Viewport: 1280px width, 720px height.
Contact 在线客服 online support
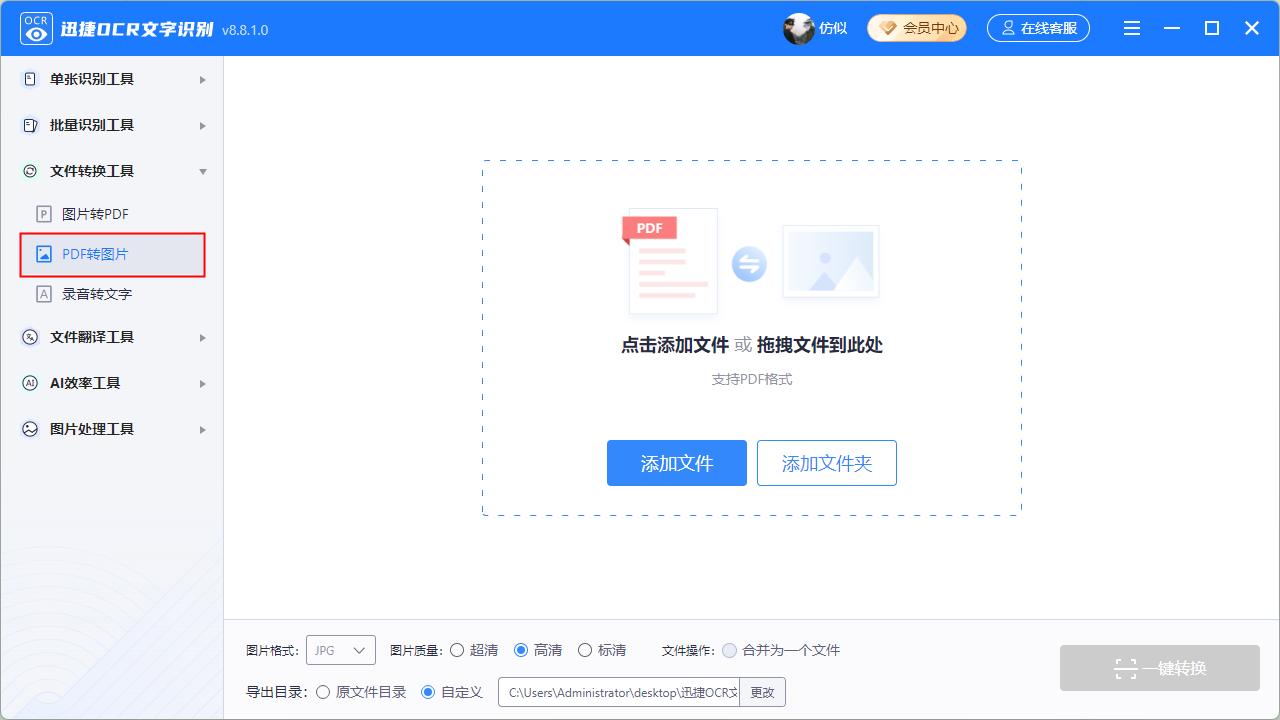click(x=1038, y=28)
